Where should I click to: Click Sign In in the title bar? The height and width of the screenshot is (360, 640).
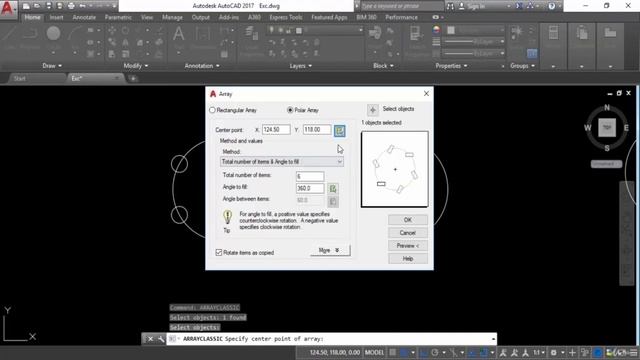(476, 6)
